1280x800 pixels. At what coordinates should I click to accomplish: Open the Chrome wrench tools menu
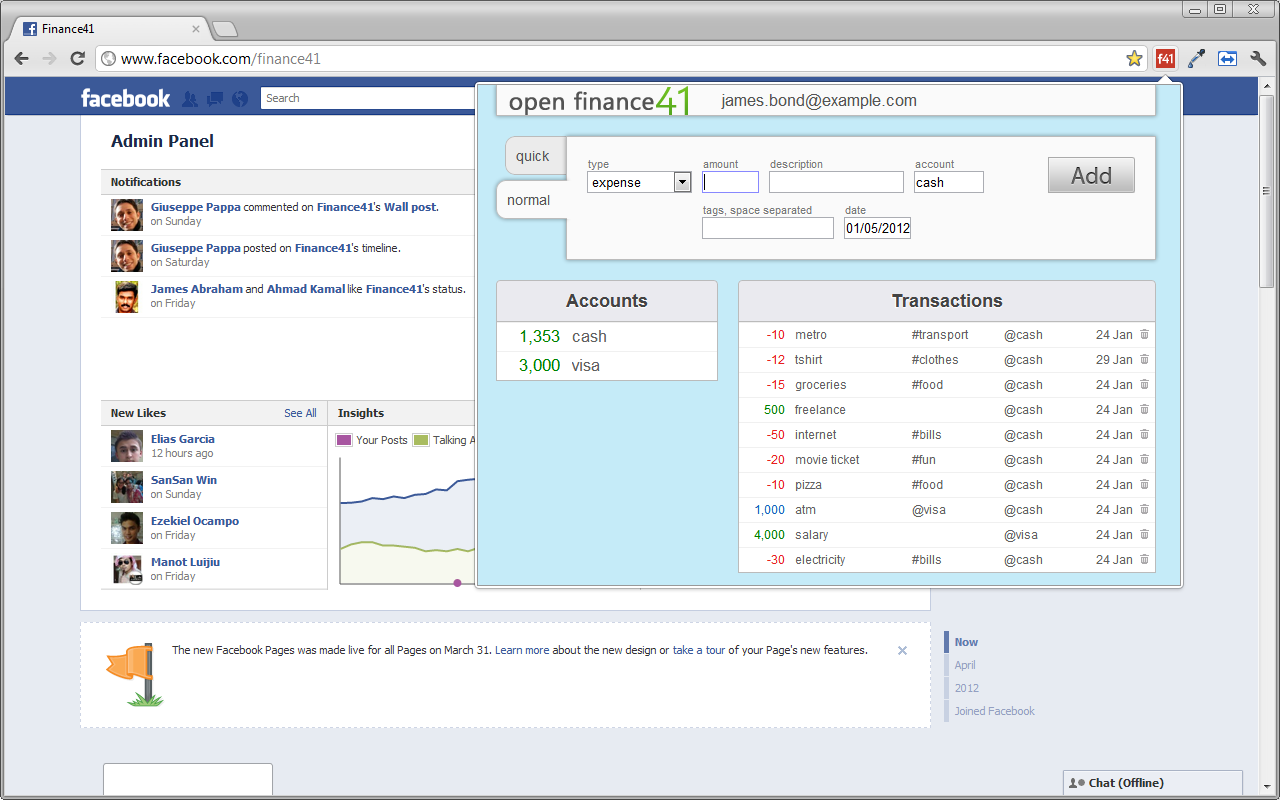(1258, 58)
